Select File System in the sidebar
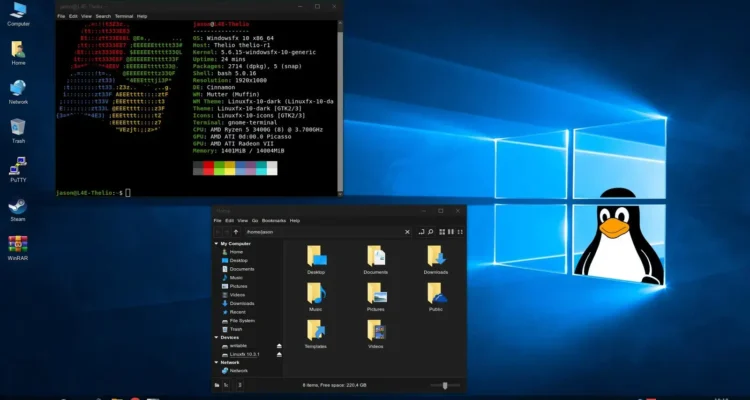The image size is (750, 400). pyautogui.click(x=242, y=320)
